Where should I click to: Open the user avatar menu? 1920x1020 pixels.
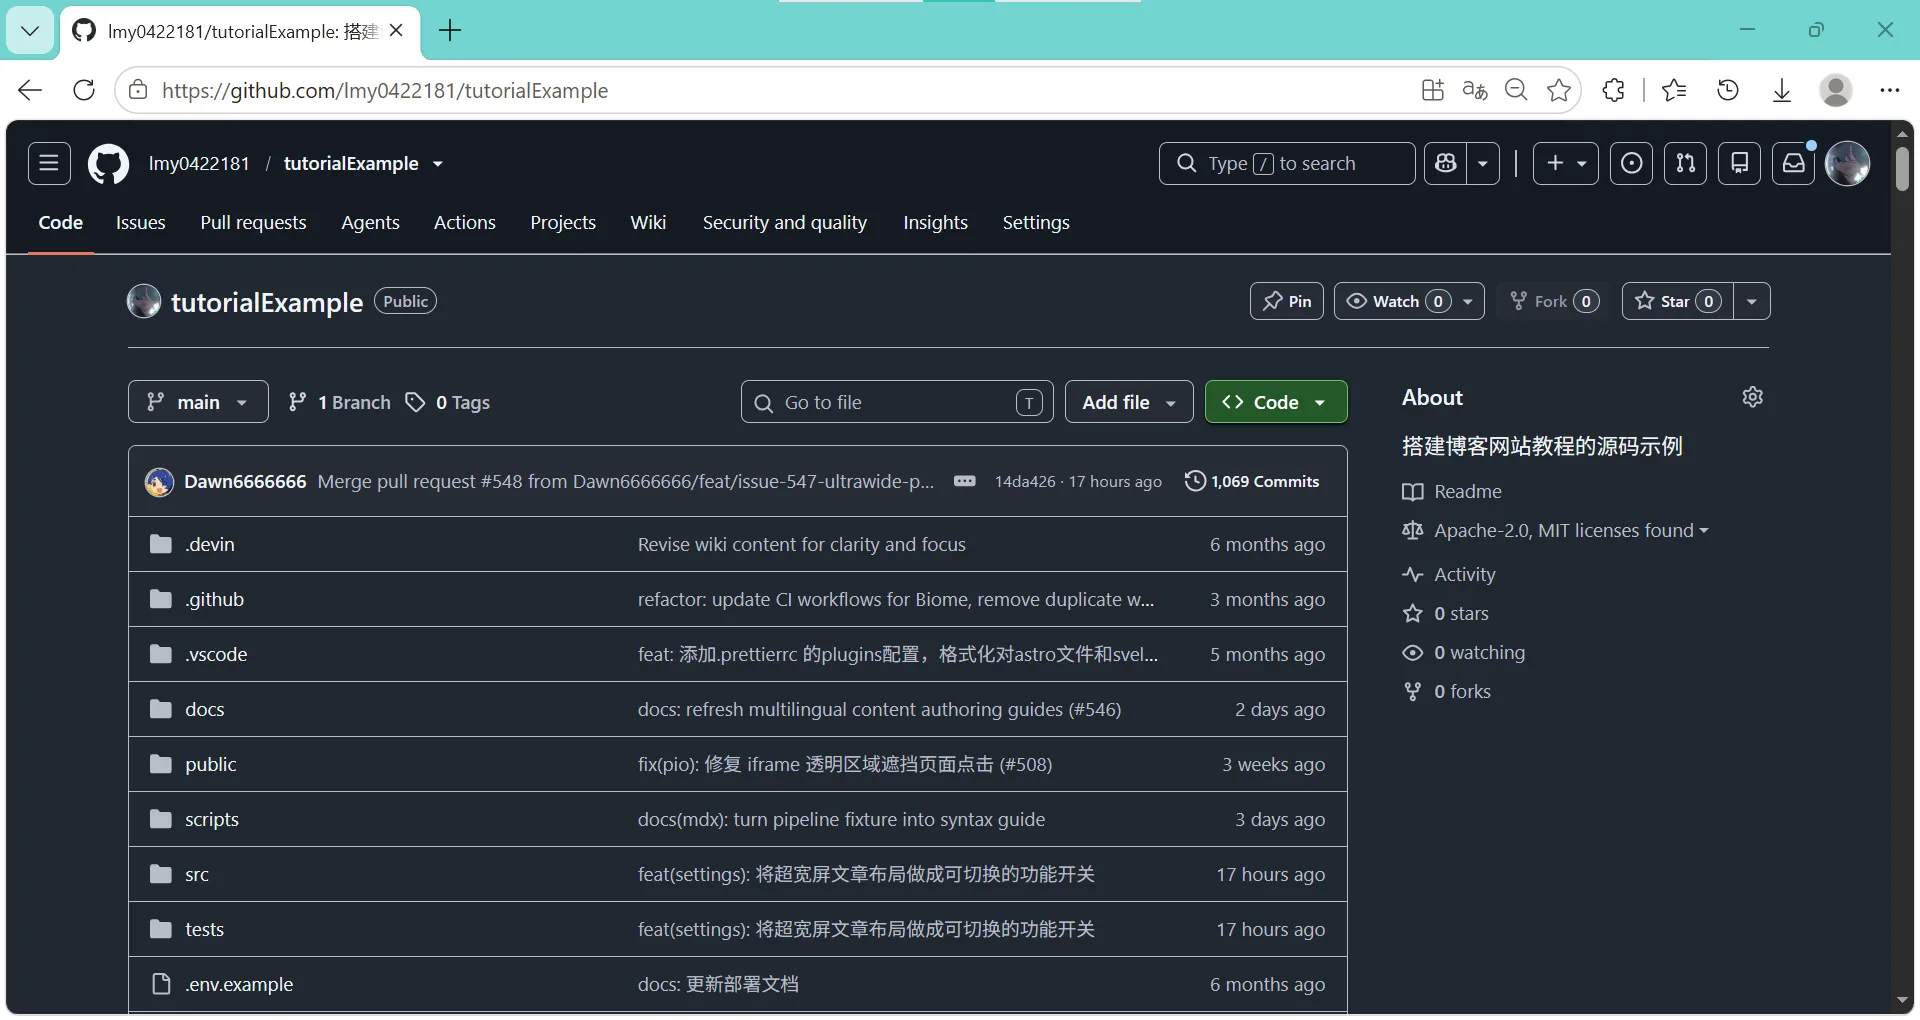click(x=1847, y=163)
